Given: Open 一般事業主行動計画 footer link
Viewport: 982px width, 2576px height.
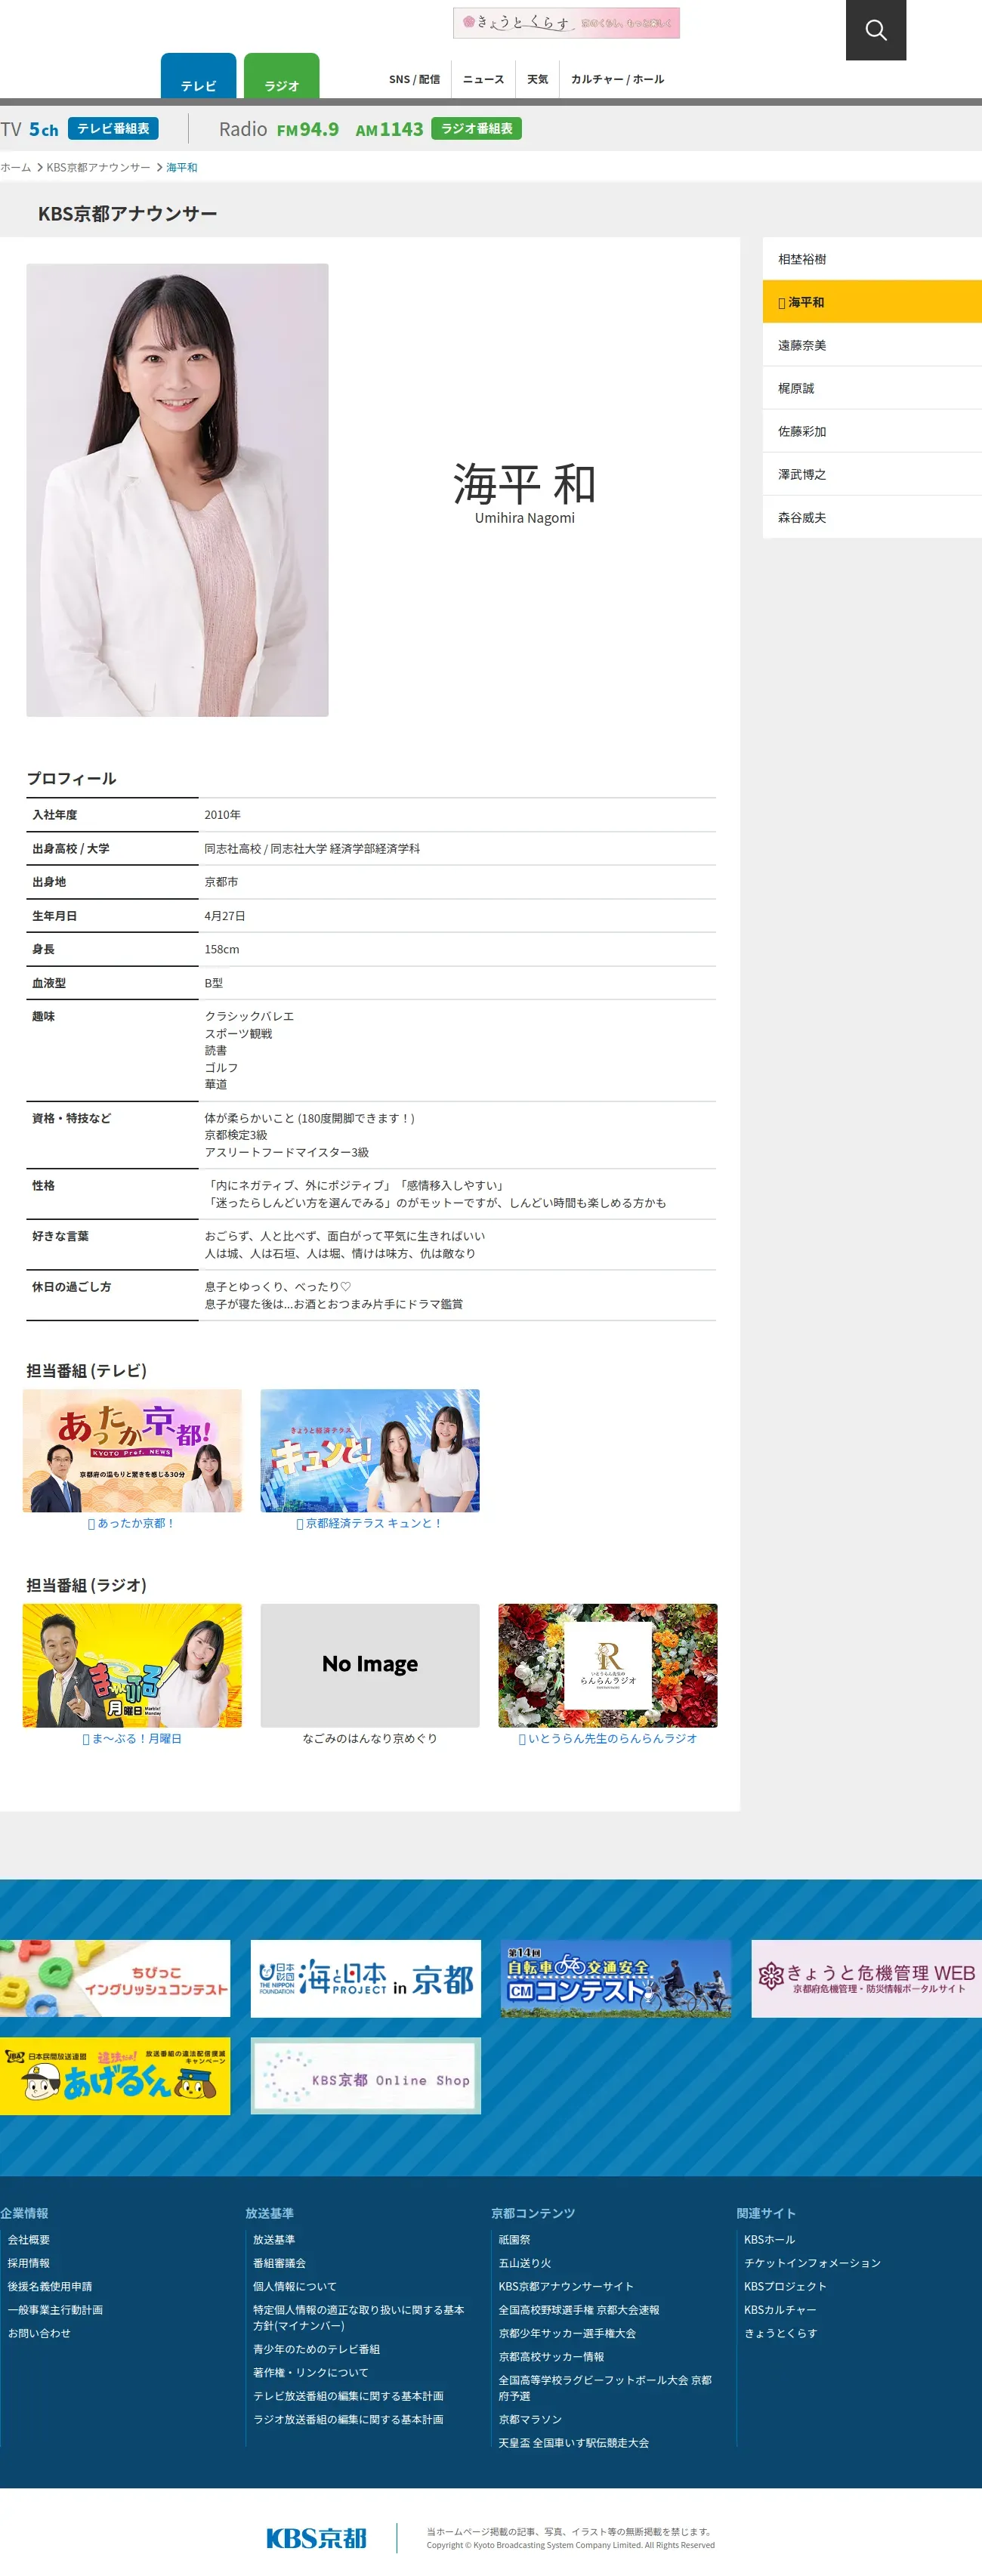Looking at the screenshot, I should [x=55, y=2310].
